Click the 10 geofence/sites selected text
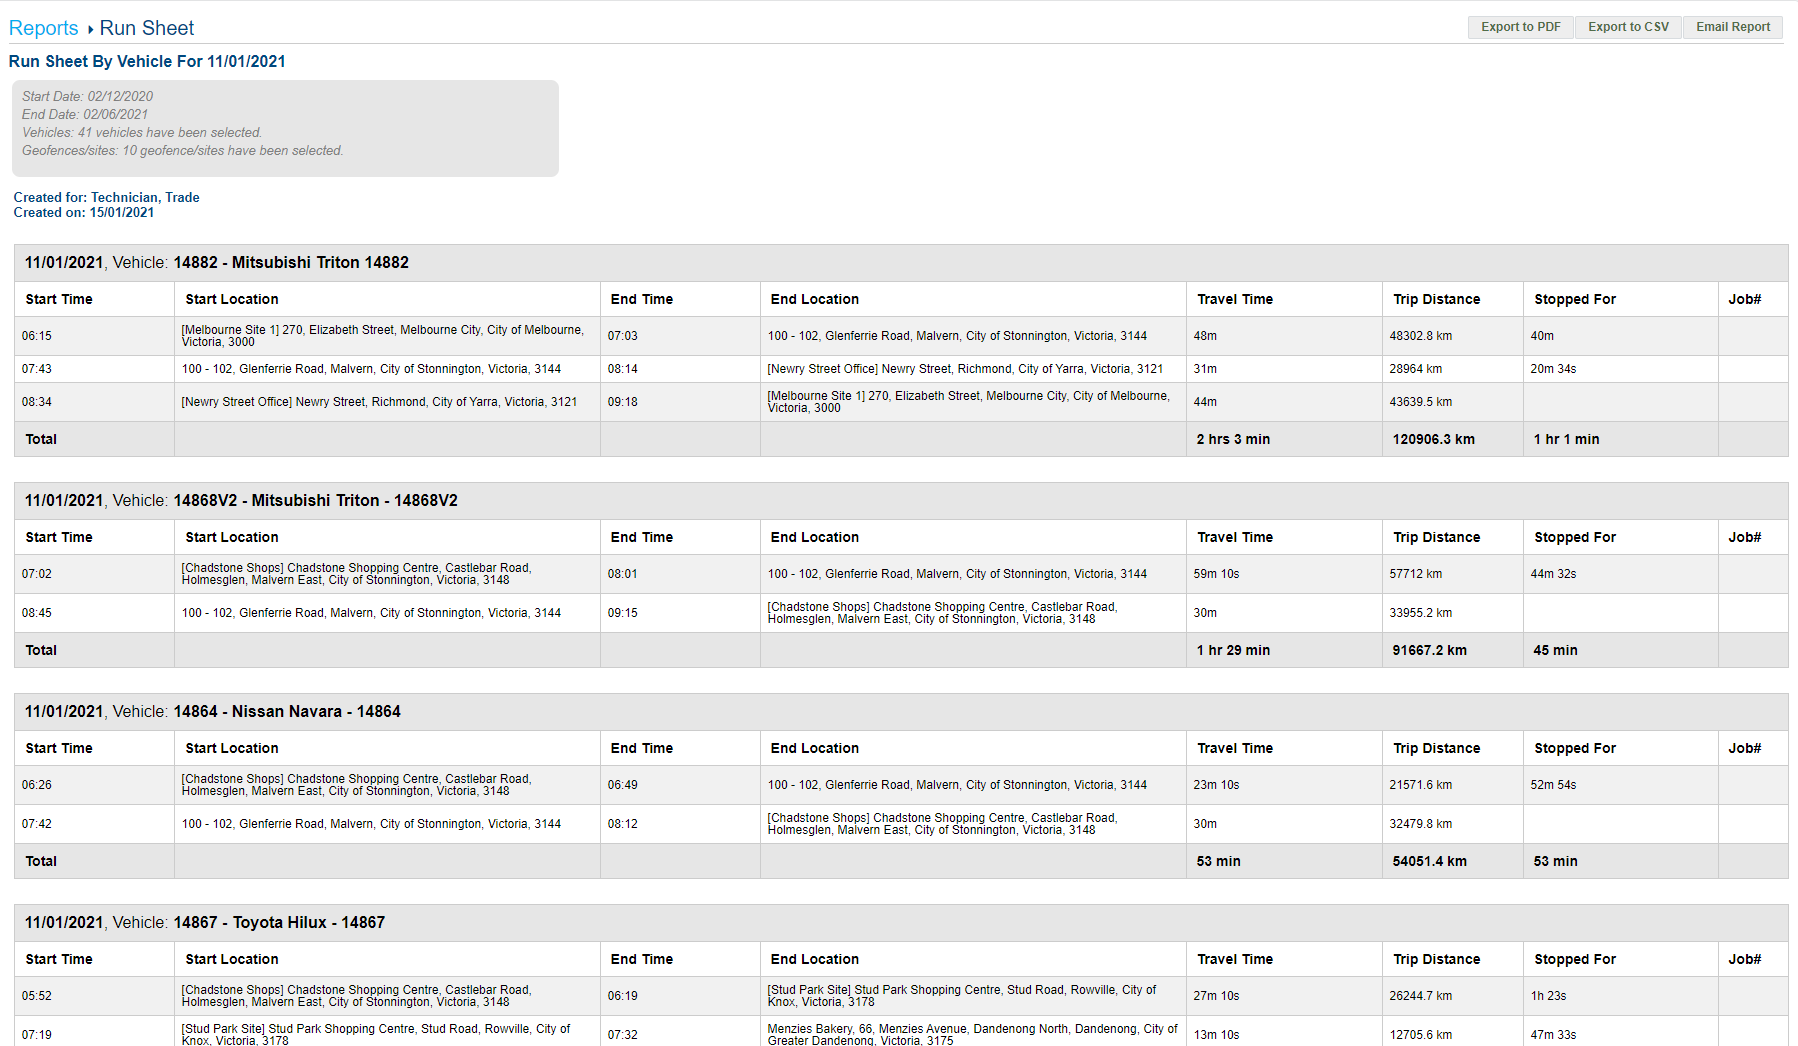The width and height of the screenshot is (1798, 1046). tap(183, 150)
